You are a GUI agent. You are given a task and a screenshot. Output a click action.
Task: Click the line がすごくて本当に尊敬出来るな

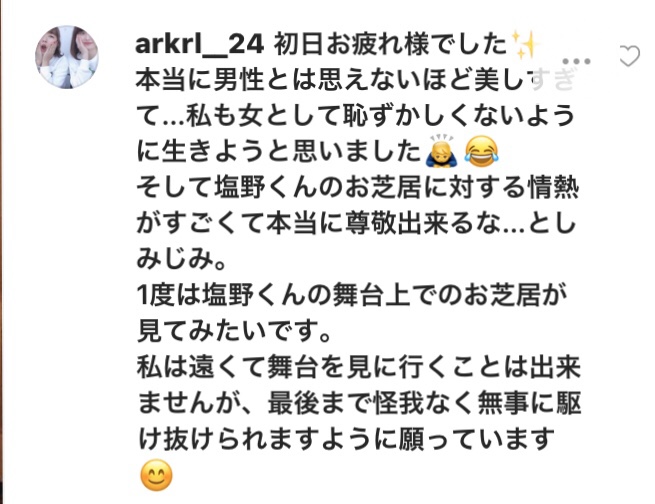pyautogui.click(x=356, y=224)
